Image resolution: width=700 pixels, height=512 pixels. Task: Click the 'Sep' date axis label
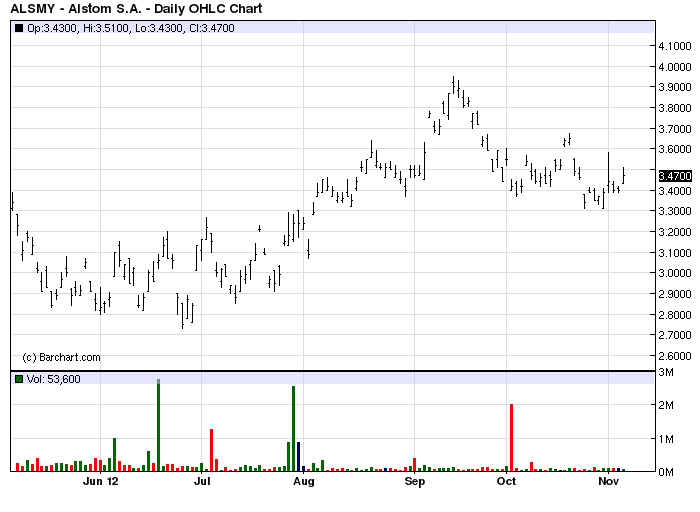415,481
